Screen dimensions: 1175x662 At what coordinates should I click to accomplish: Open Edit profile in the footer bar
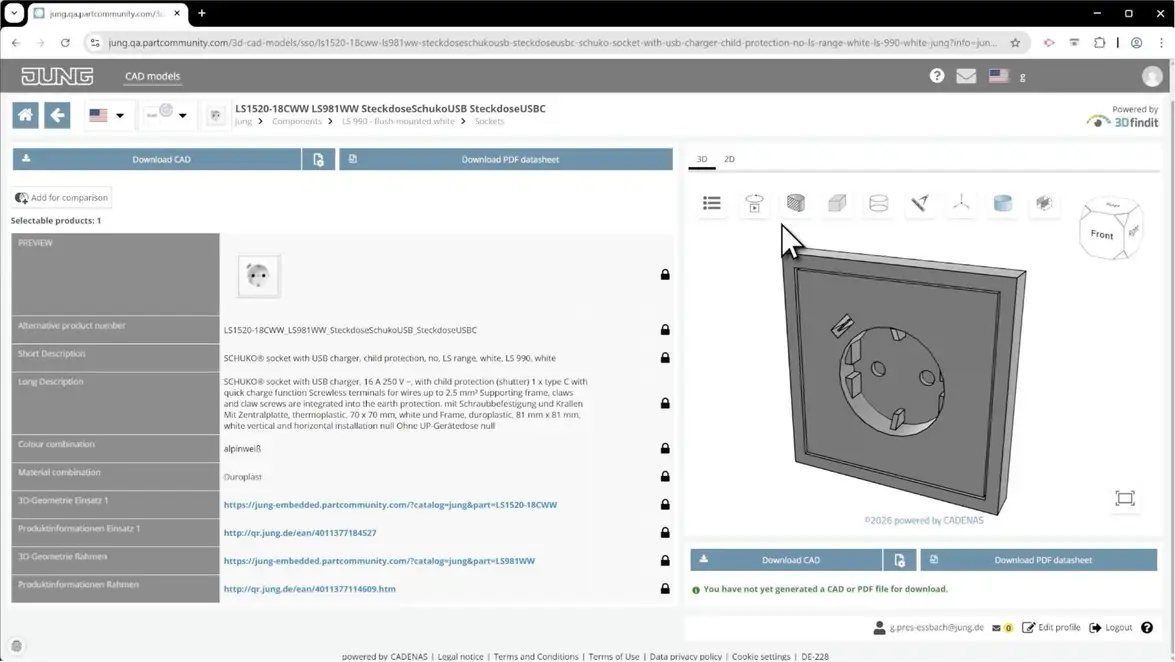pyautogui.click(x=1051, y=628)
